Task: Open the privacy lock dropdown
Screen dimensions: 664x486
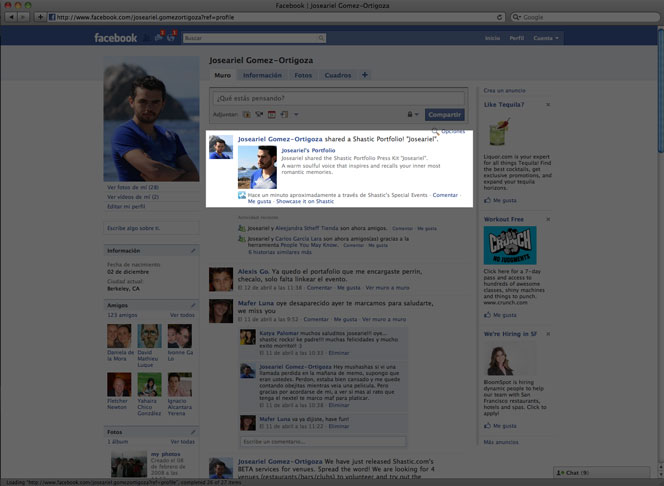Action: tap(412, 114)
